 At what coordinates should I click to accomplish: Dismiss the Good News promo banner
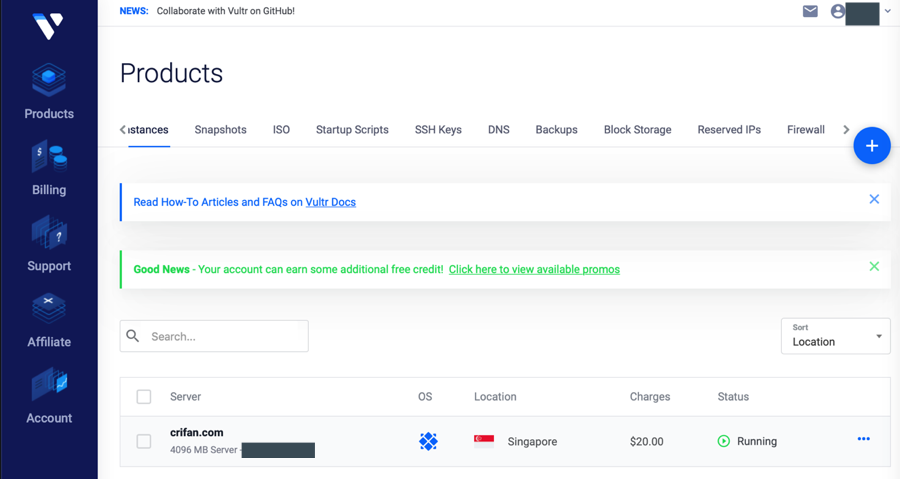(874, 267)
